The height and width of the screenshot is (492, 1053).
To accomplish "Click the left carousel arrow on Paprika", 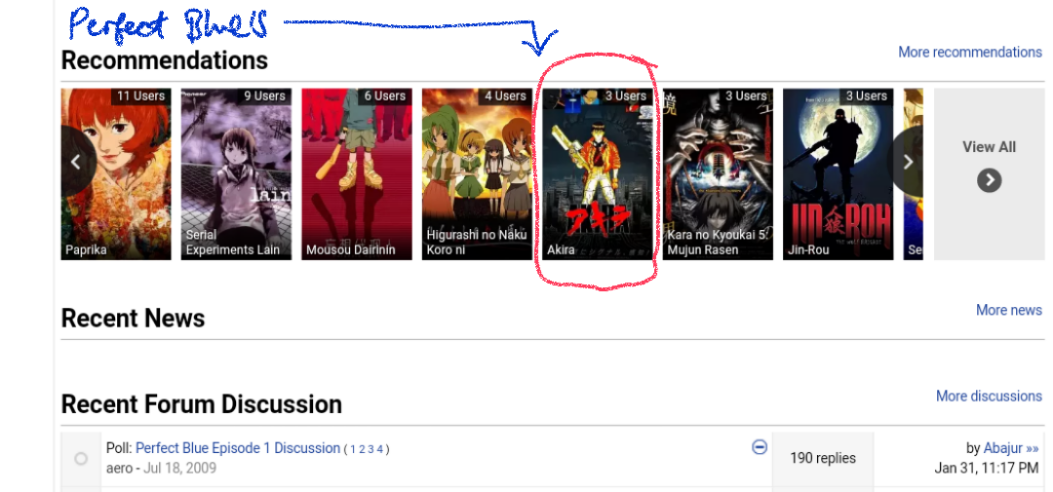I will click(x=77, y=162).
